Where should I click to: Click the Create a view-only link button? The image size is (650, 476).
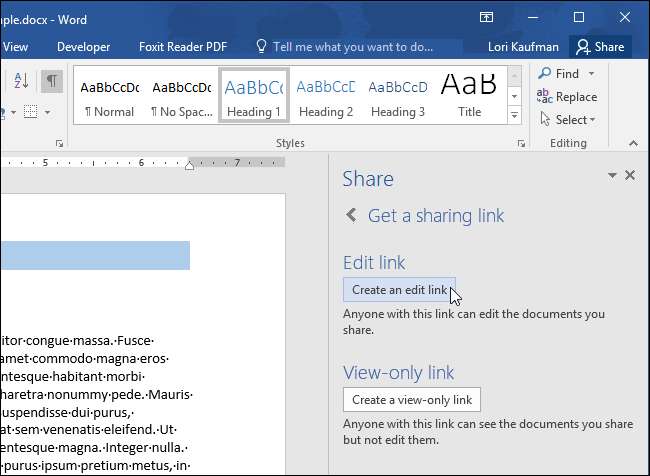pos(411,400)
